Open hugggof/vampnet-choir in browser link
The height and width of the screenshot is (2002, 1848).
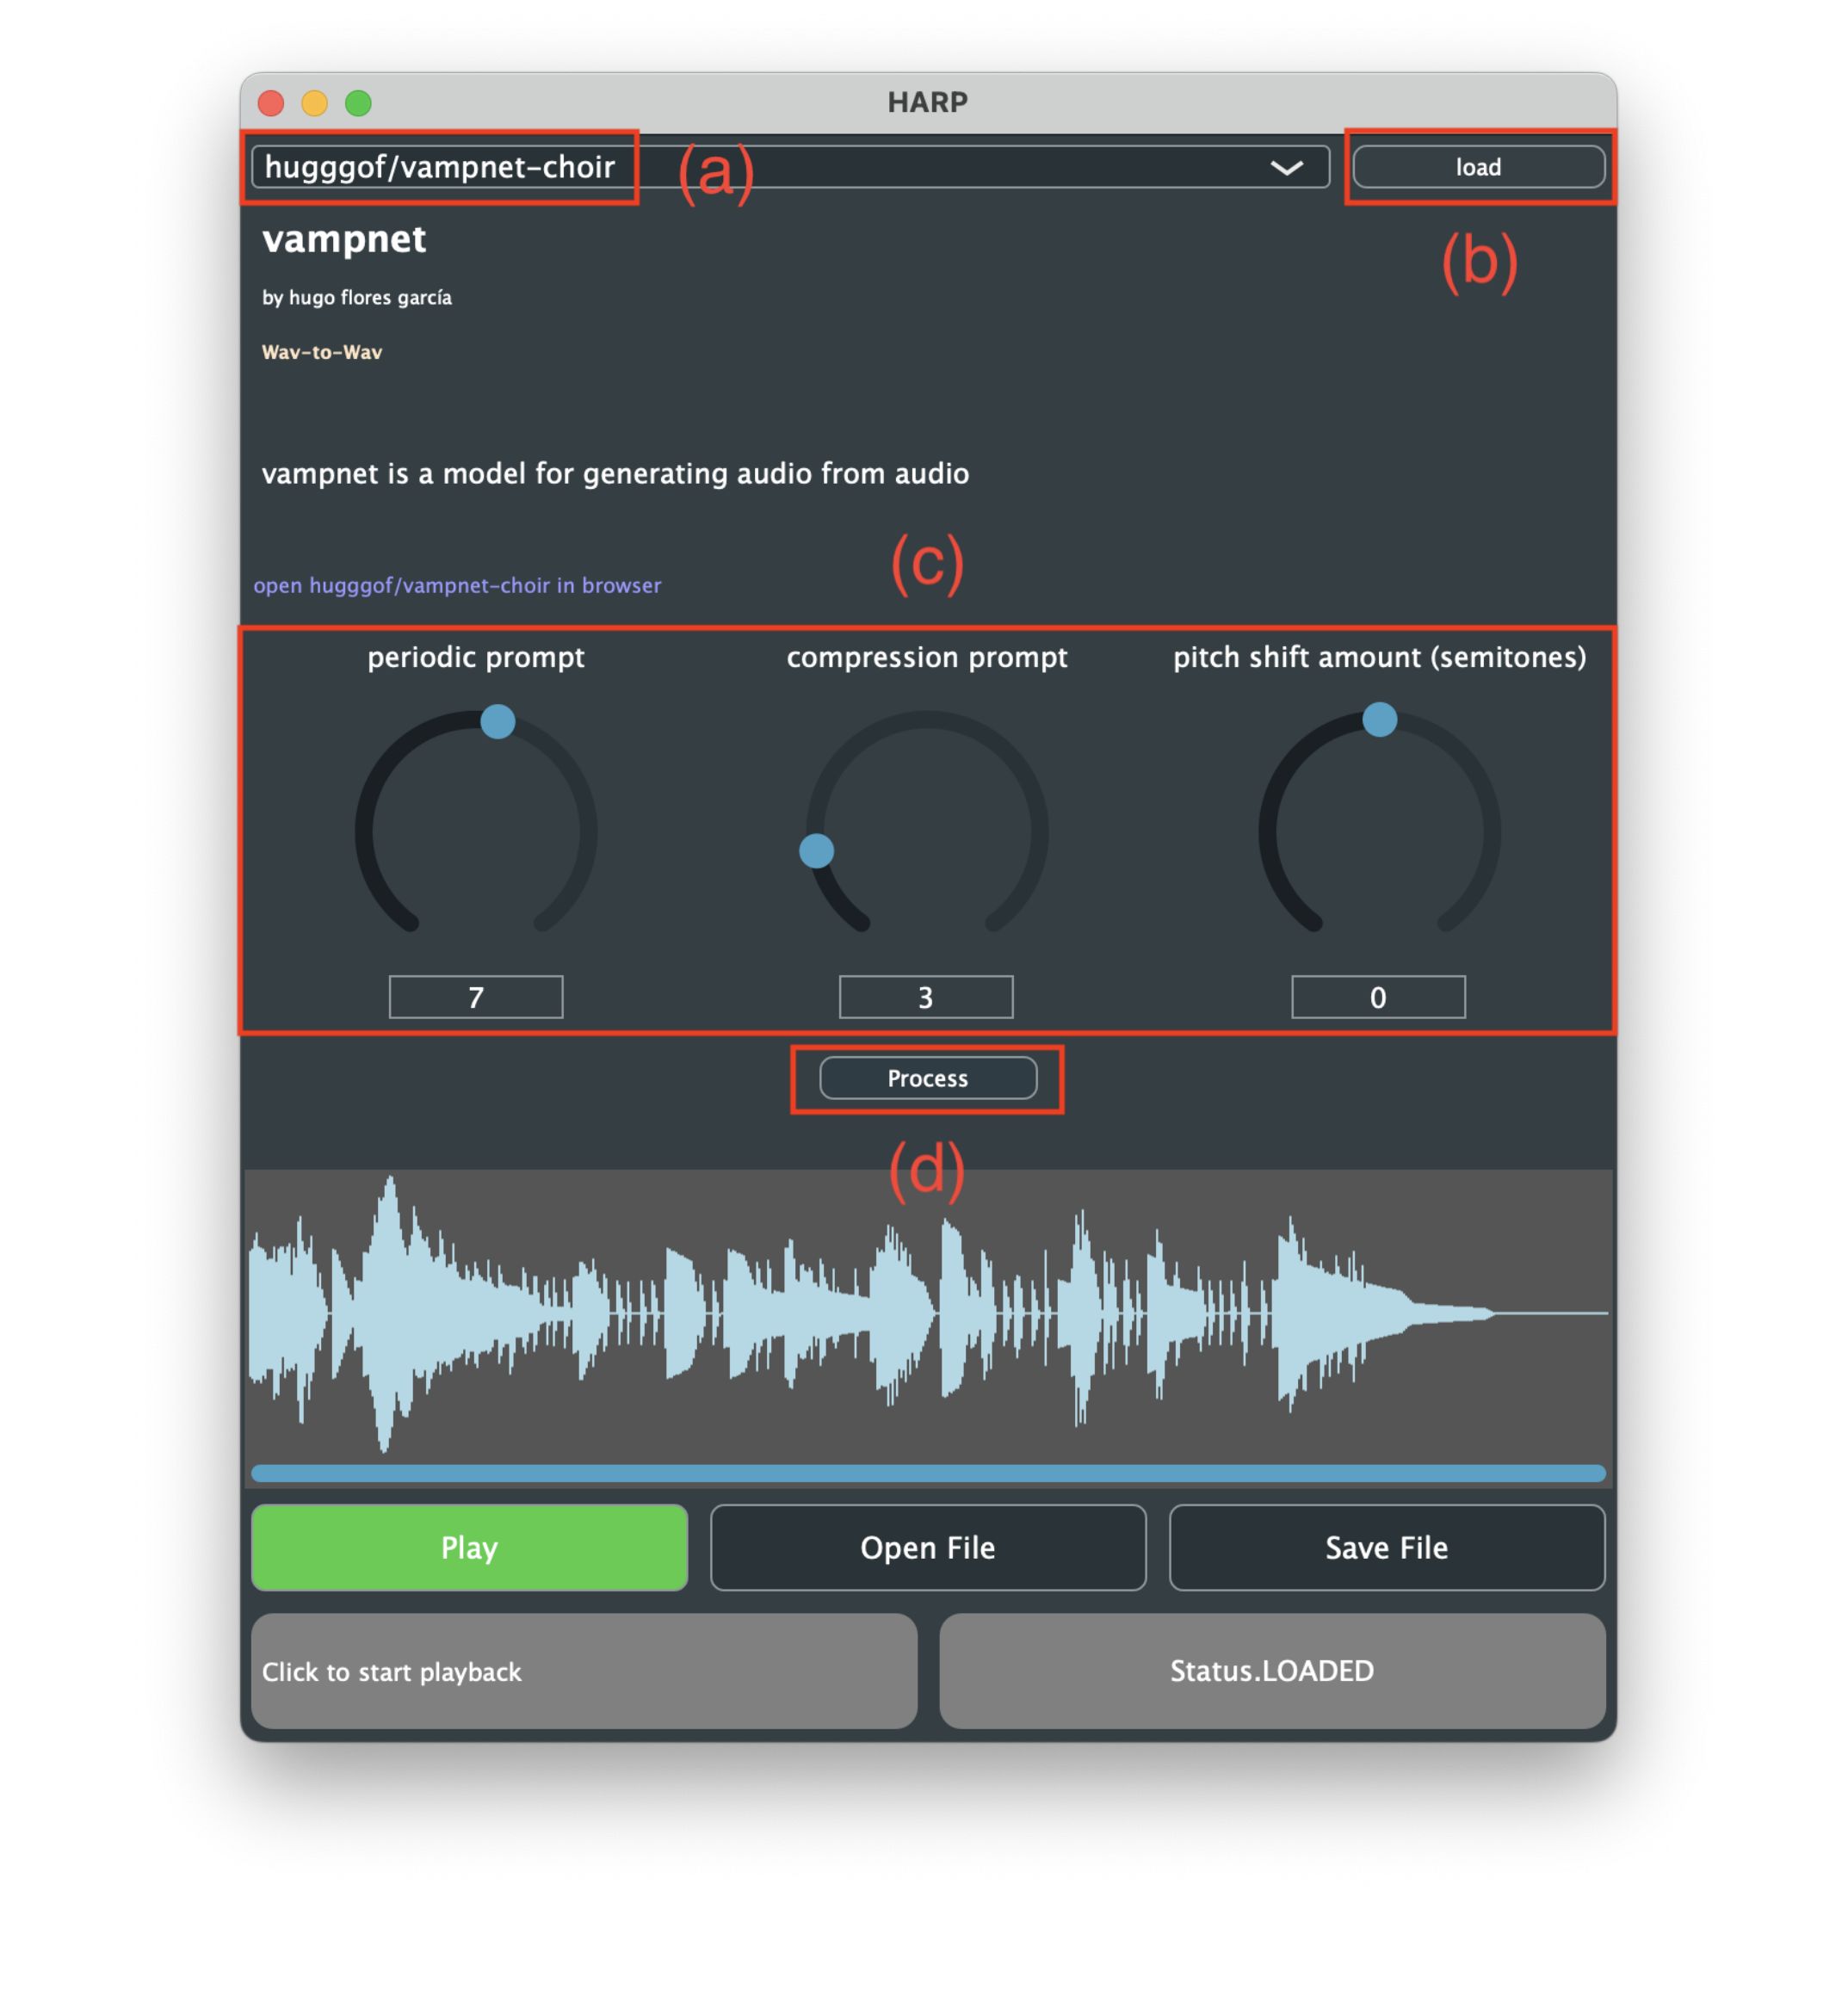click(x=457, y=585)
